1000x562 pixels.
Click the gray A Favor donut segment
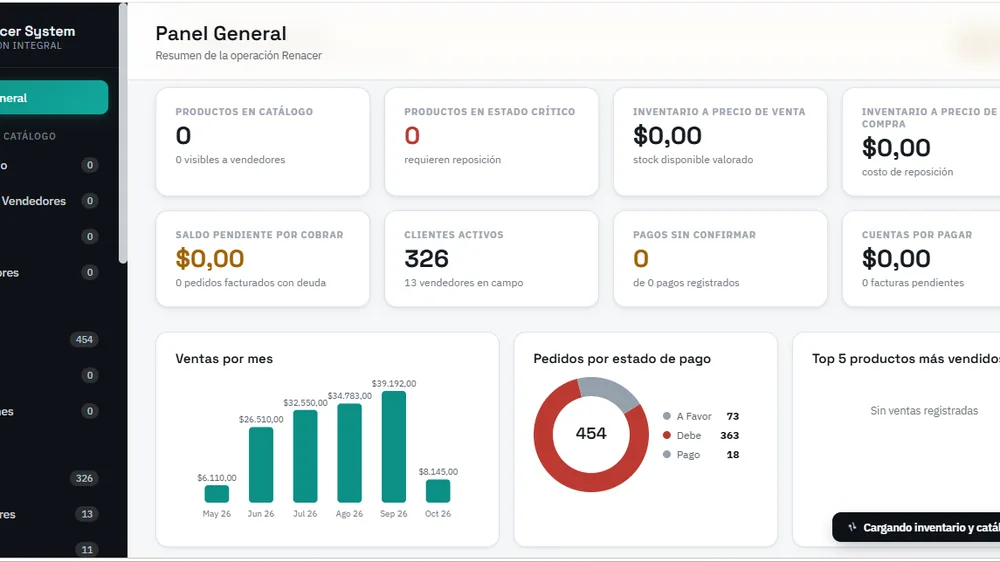607,391
